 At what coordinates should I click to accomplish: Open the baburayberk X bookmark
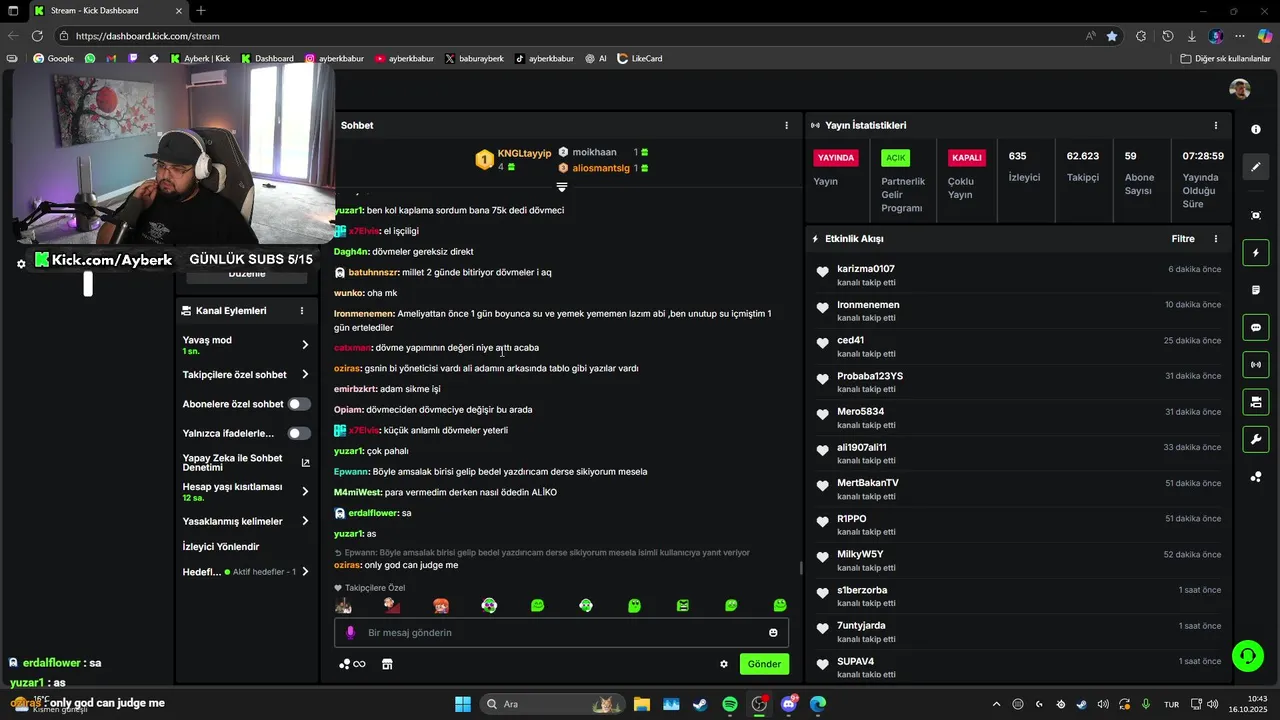(474, 58)
